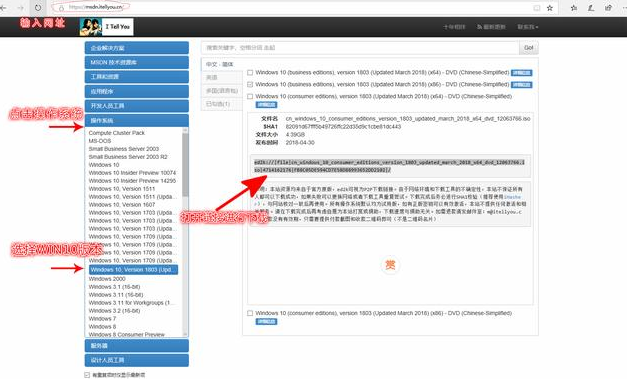Click the pen notes icon in browser toolbar
The width and height of the screenshot is (628, 390).
point(591,8)
